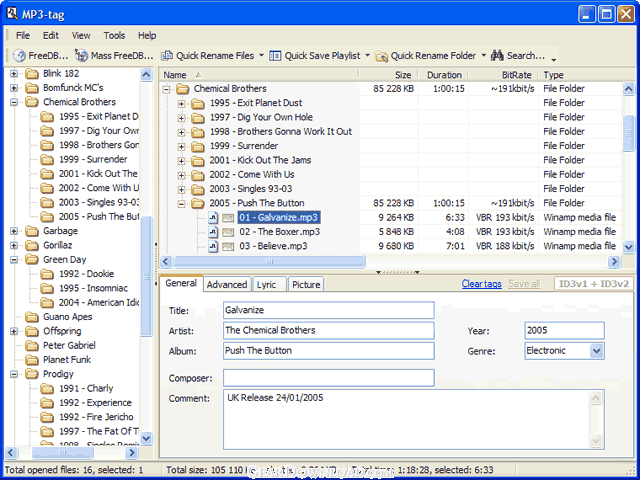
Task: Click the music note icon of 02 - The Boxer.mp3
Action: [x=213, y=232]
